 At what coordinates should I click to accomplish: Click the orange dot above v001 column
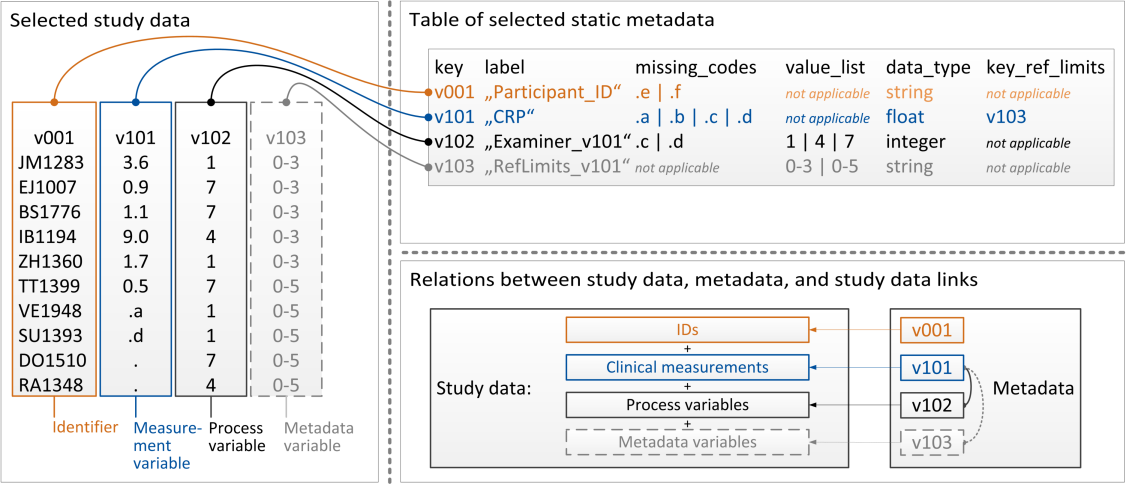tap(54, 101)
